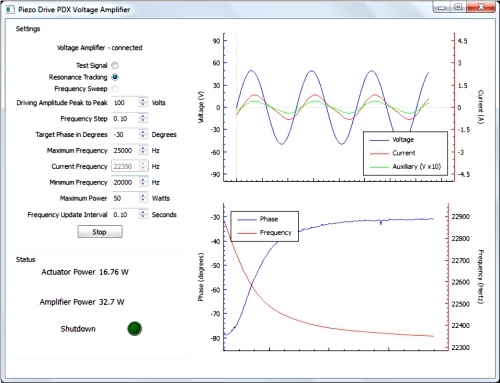This screenshot has width=500, height=383.
Task: Click the Current entry in waveform legend
Action: click(x=393, y=153)
